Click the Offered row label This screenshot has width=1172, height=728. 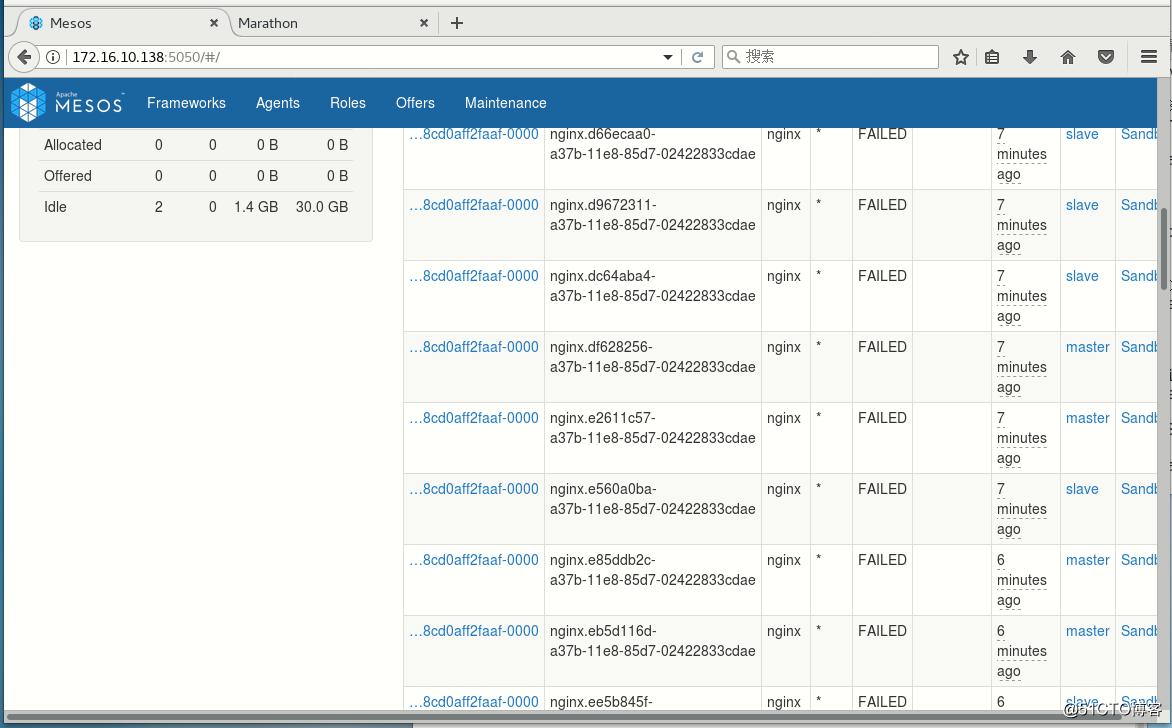(x=67, y=176)
